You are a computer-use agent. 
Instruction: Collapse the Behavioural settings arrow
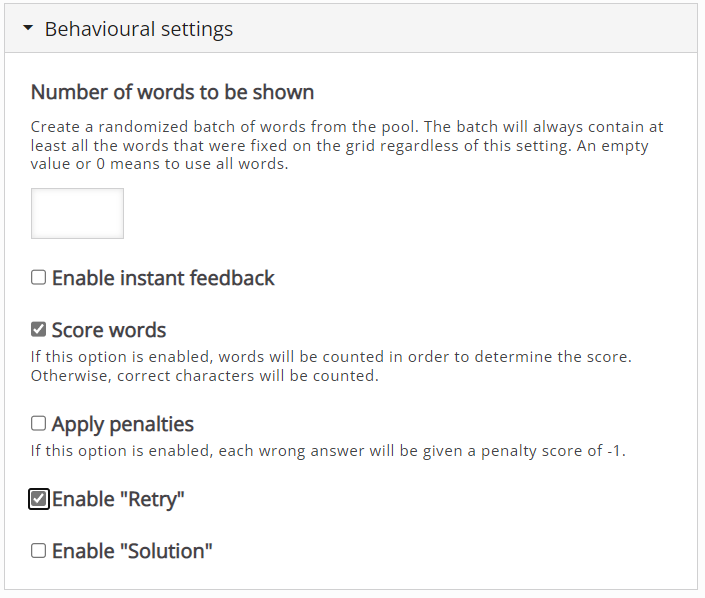[x=28, y=28]
